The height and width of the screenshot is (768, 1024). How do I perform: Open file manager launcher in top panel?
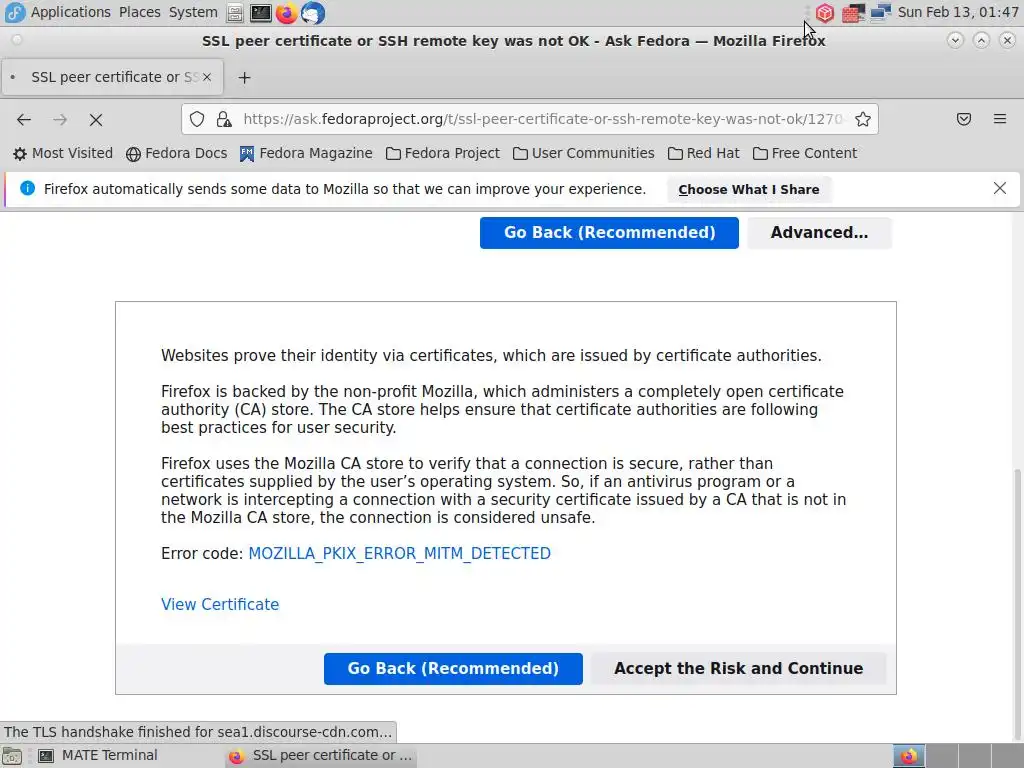(x=235, y=12)
